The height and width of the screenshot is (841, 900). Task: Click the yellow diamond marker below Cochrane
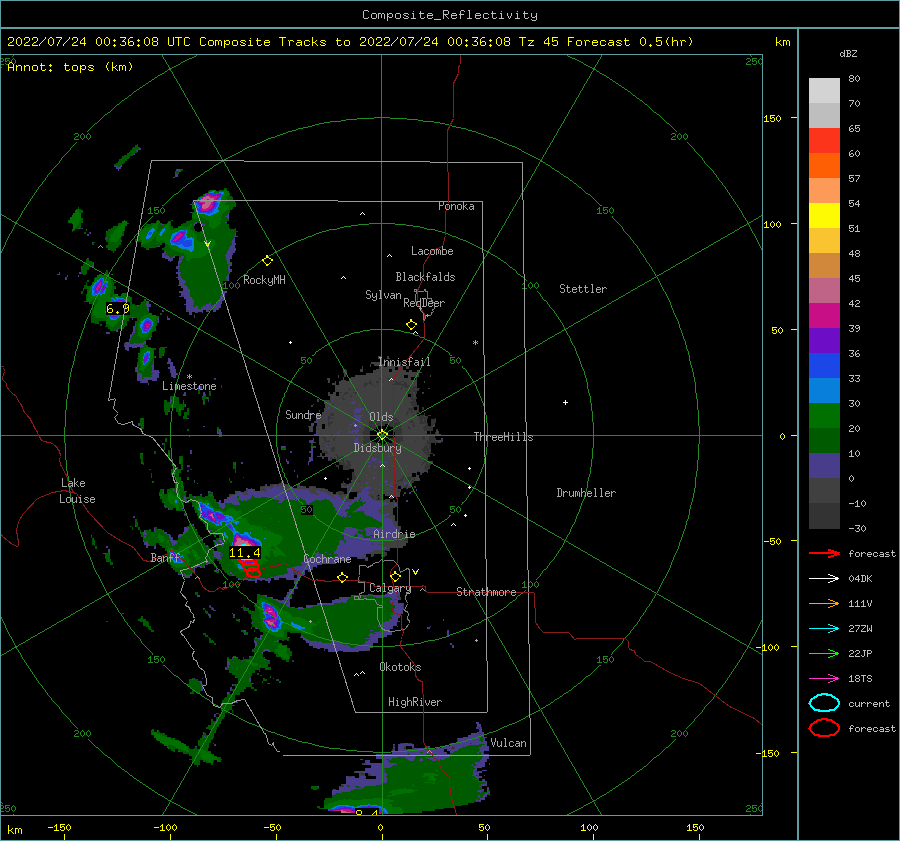tap(342, 577)
